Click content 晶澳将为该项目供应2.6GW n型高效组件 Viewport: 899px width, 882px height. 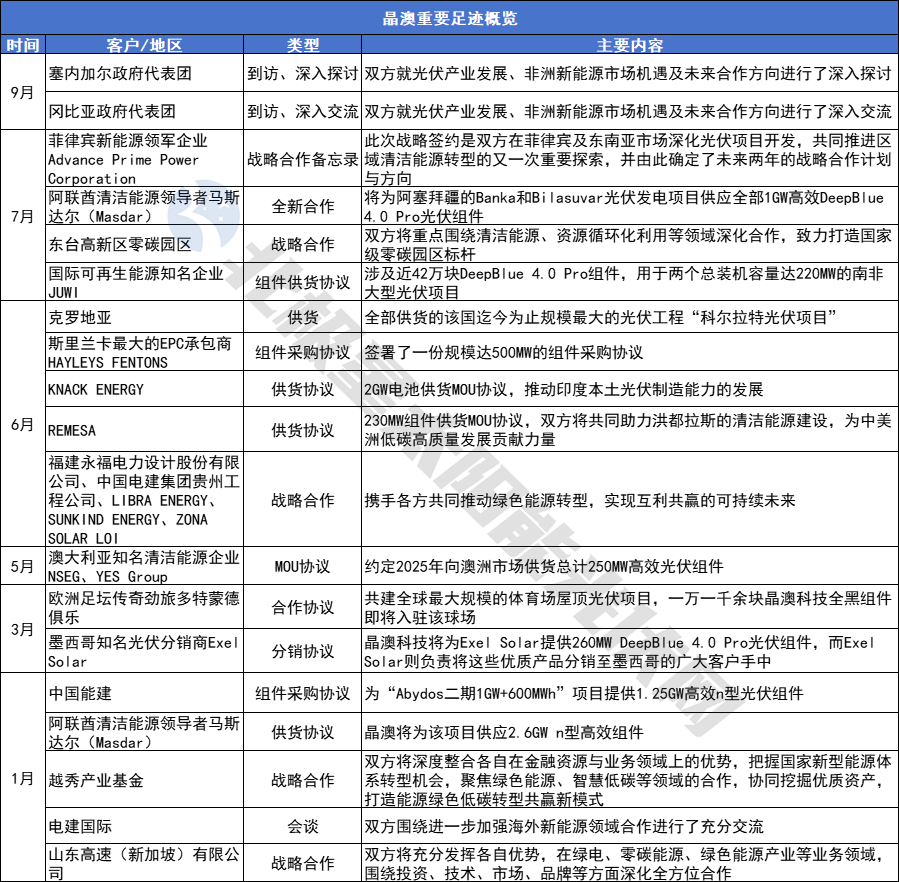[630, 732]
